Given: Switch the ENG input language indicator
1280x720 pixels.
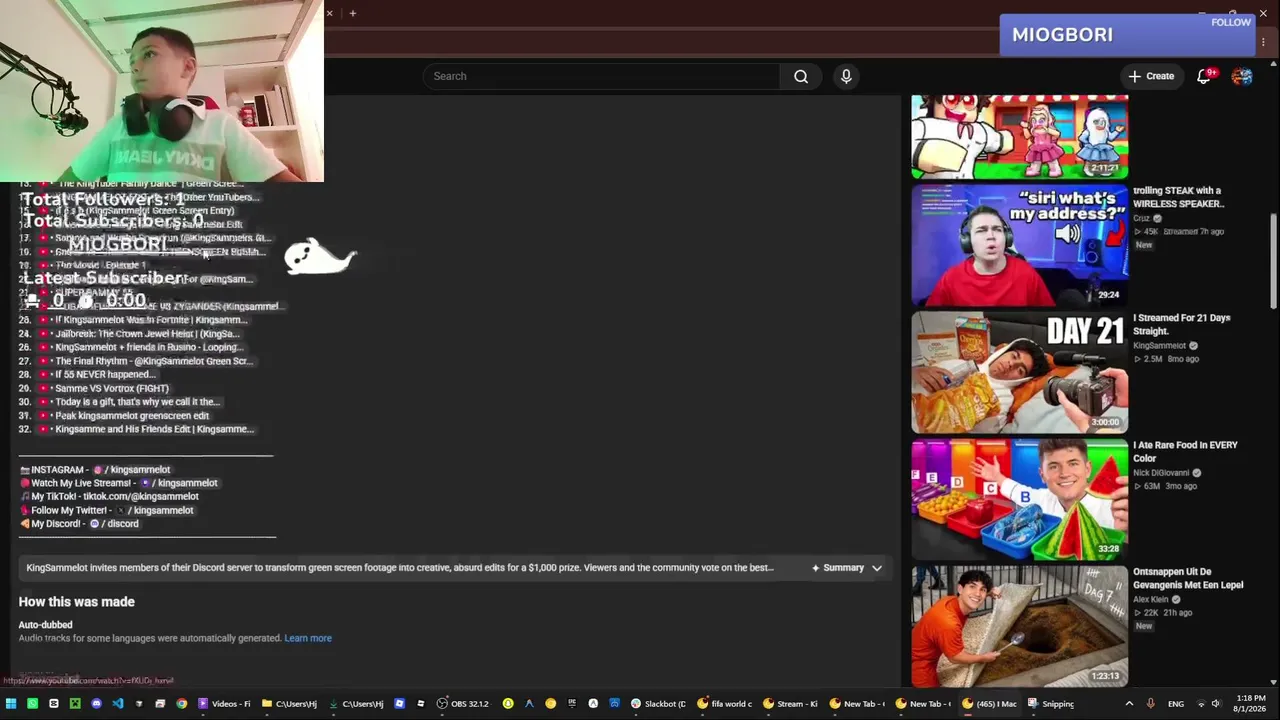Looking at the screenshot, I should [x=1176, y=704].
